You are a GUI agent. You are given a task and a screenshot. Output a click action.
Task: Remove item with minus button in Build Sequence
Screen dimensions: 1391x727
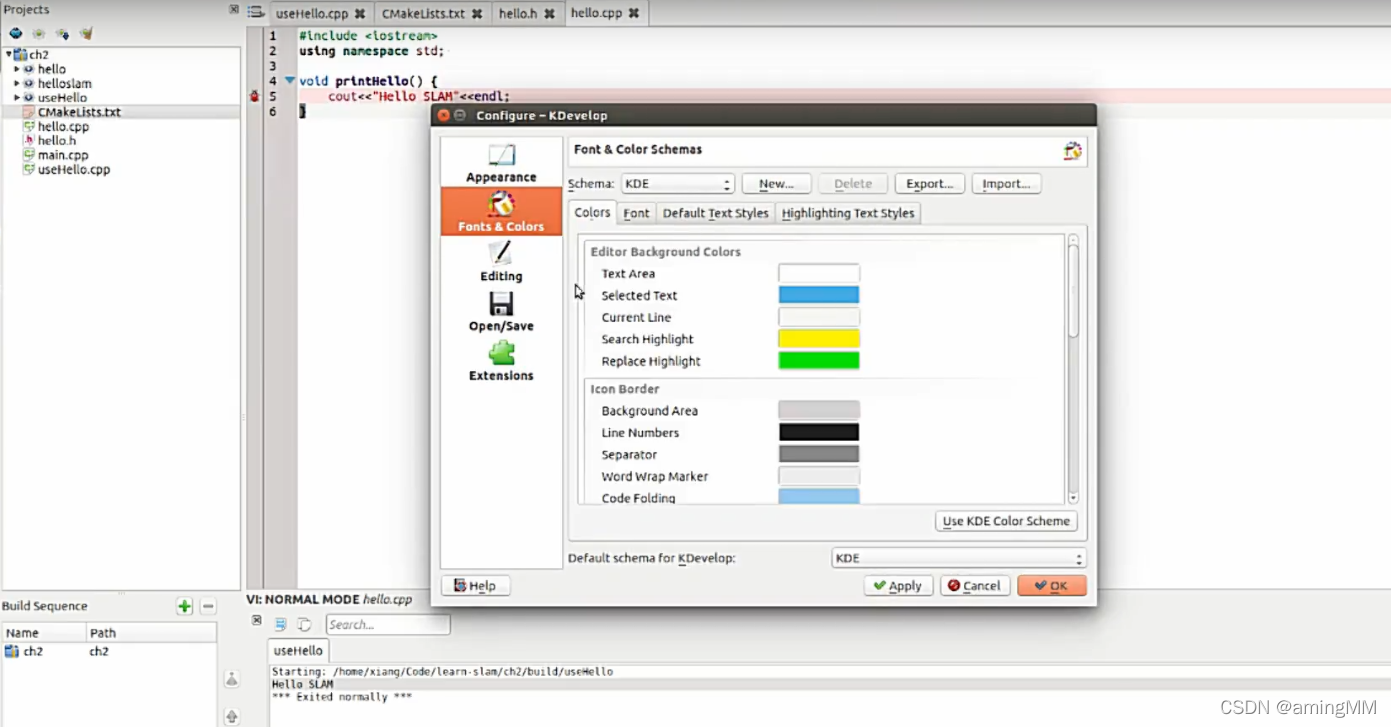click(208, 606)
